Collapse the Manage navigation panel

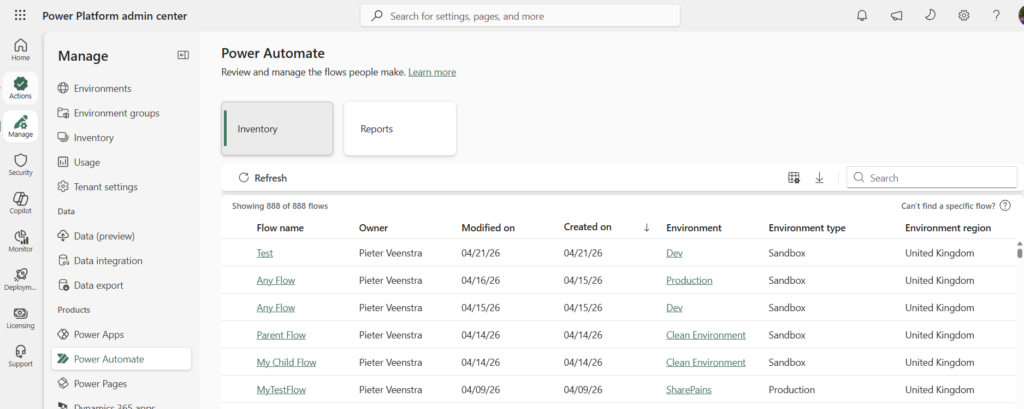(x=183, y=56)
